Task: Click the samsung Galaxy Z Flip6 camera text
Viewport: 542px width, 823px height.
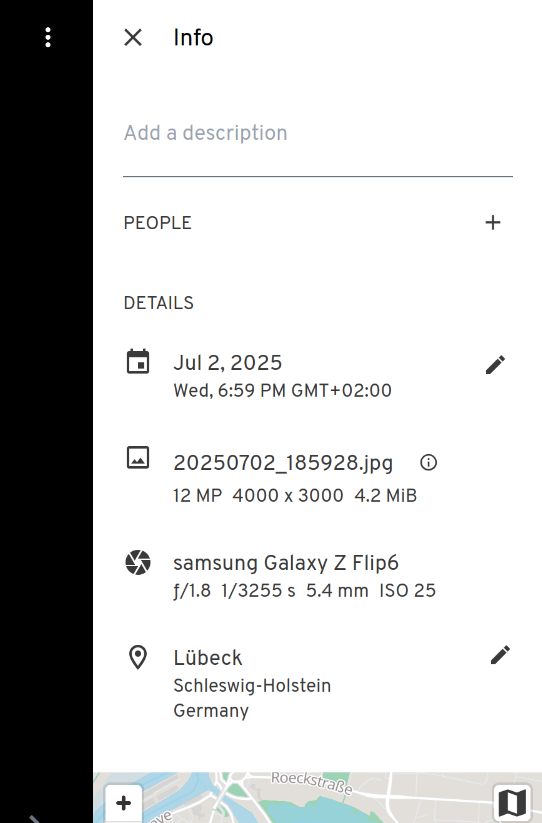Action: (x=286, y=563)
